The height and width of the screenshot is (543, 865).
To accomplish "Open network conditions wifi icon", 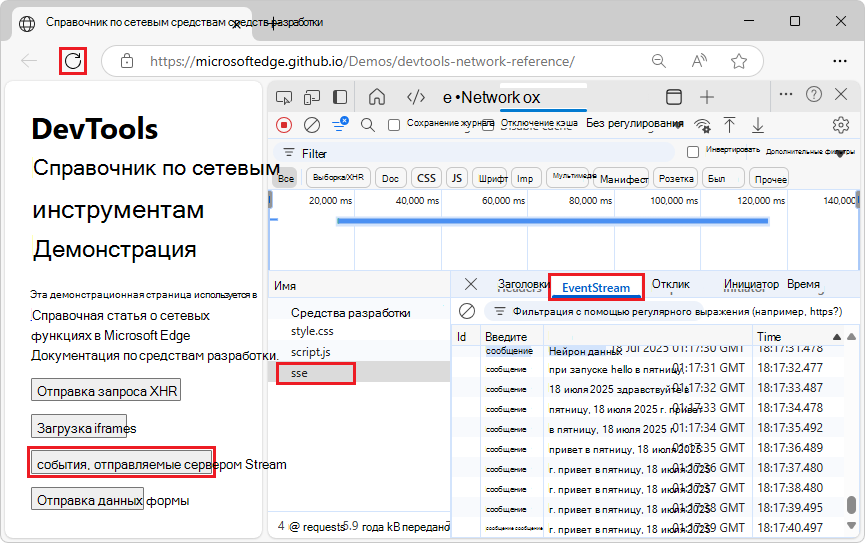I will click(x=702, y=125).
